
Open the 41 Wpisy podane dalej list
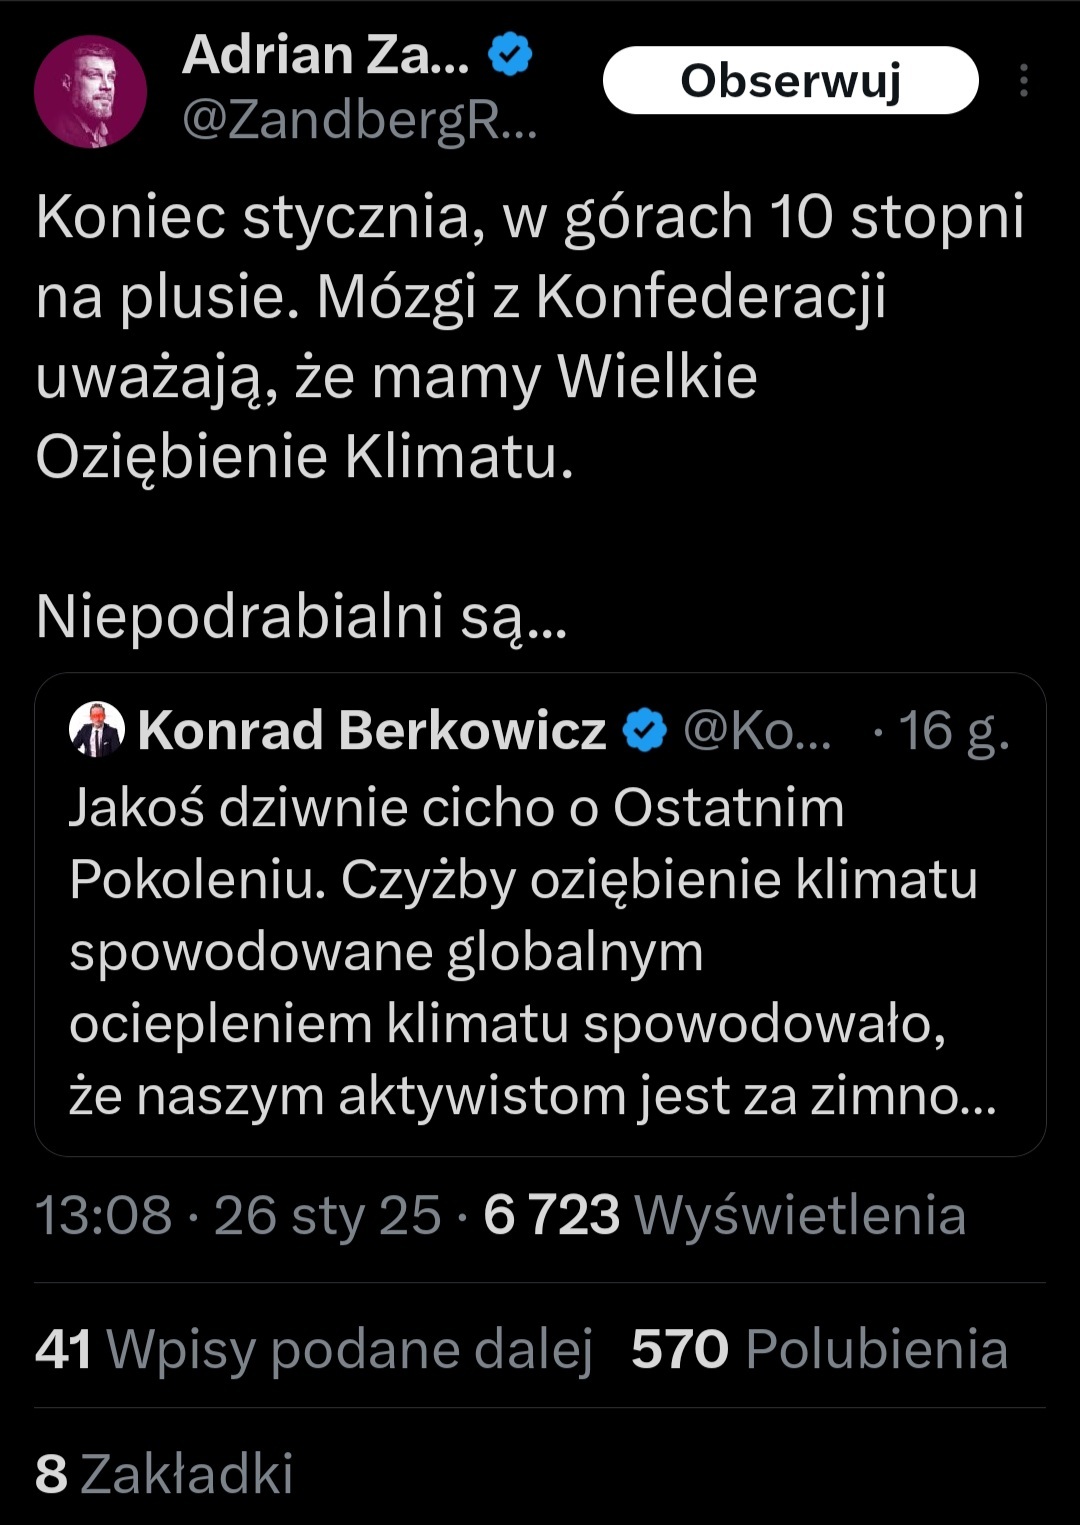[314, 1349]
